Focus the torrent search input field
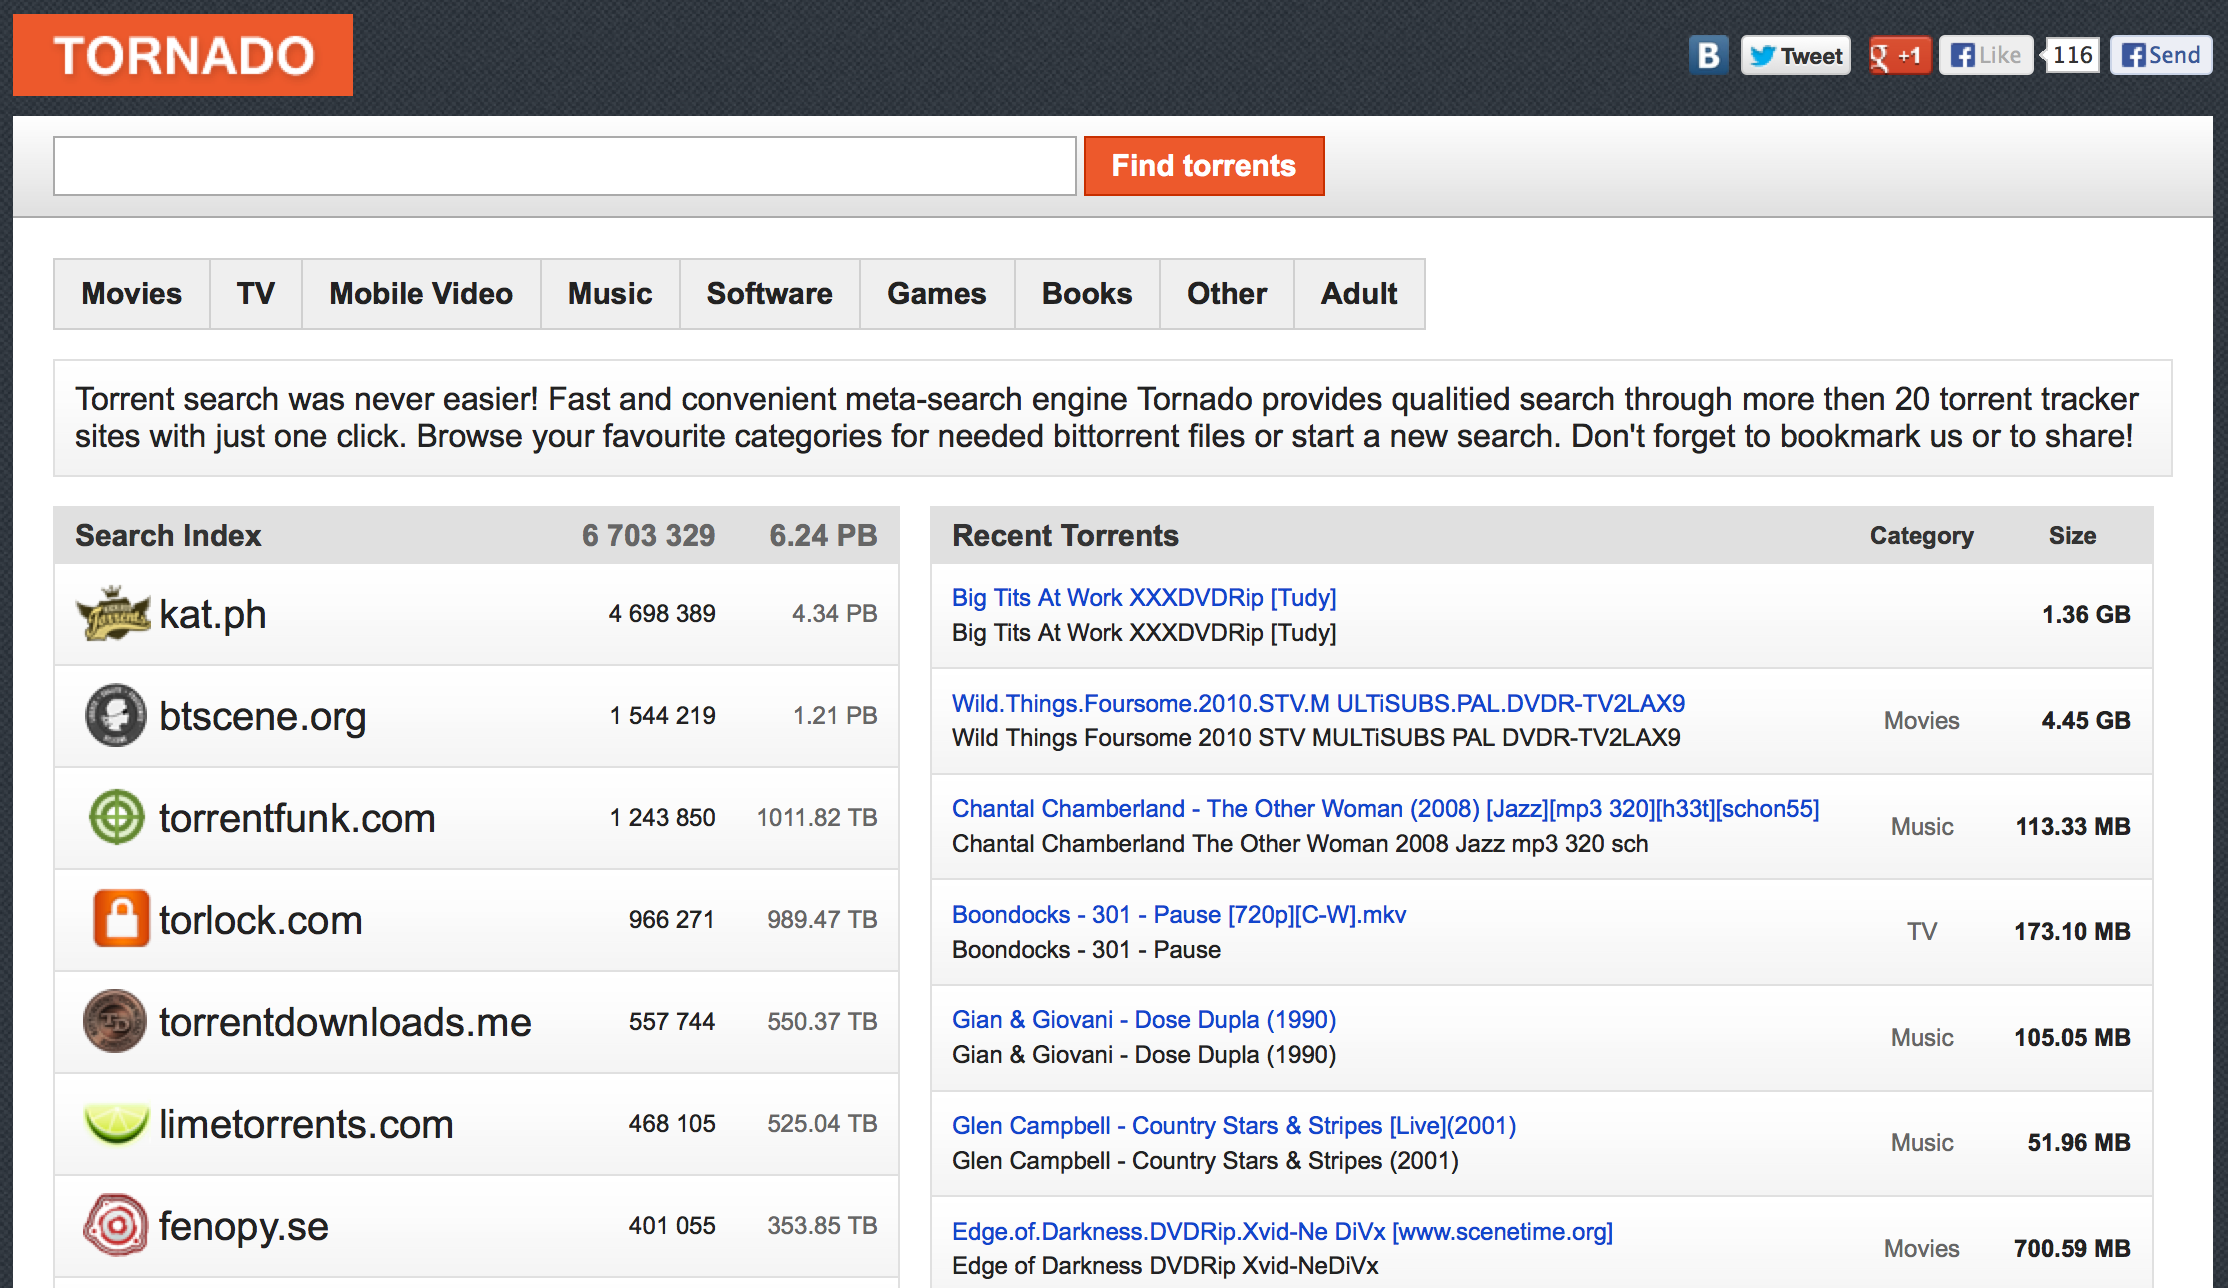2228x1288 pixels. (x=565, y=166)
